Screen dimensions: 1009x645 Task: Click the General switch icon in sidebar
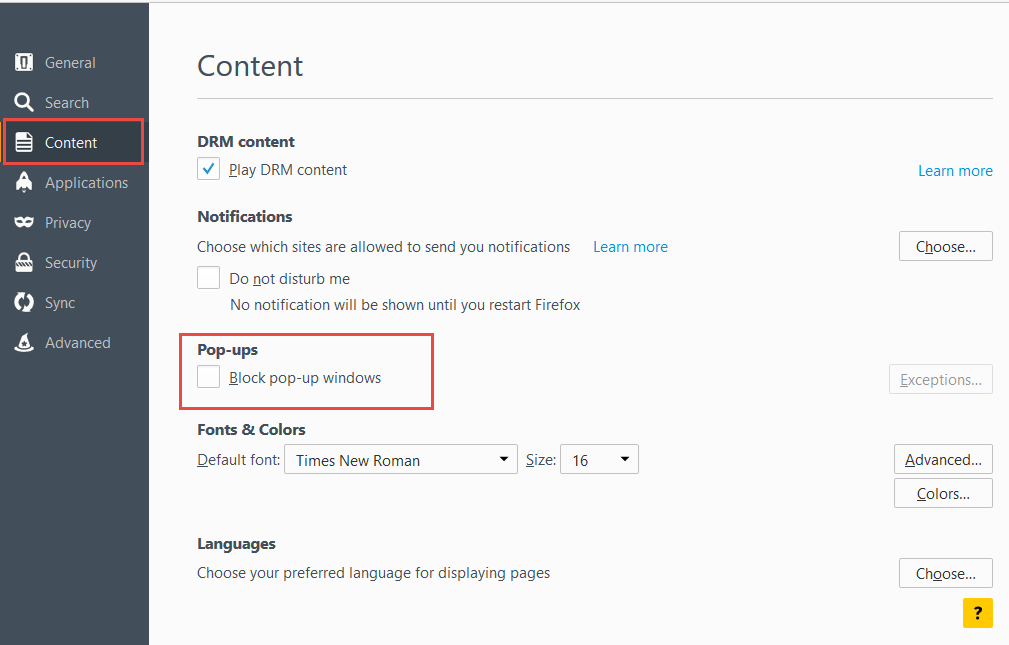(x=24, y=62)
